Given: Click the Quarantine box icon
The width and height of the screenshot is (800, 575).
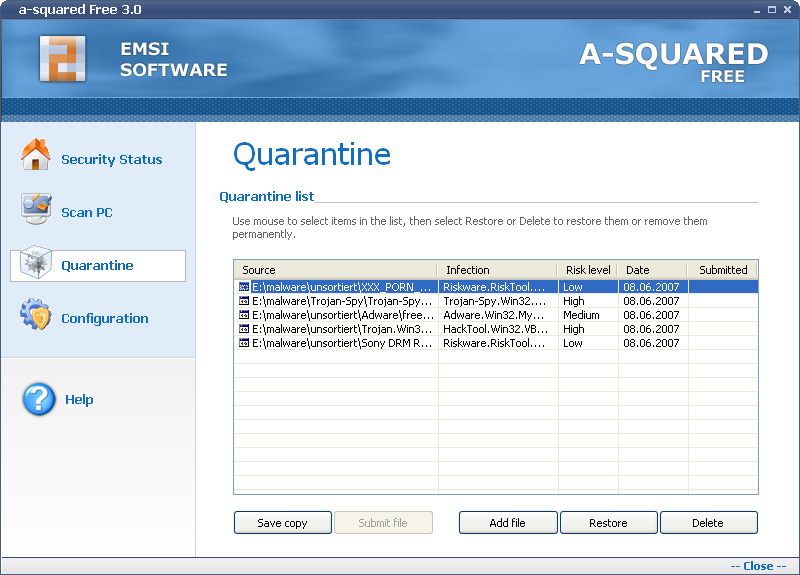Looking at the screenshot, I should click(x=36, y=264).
